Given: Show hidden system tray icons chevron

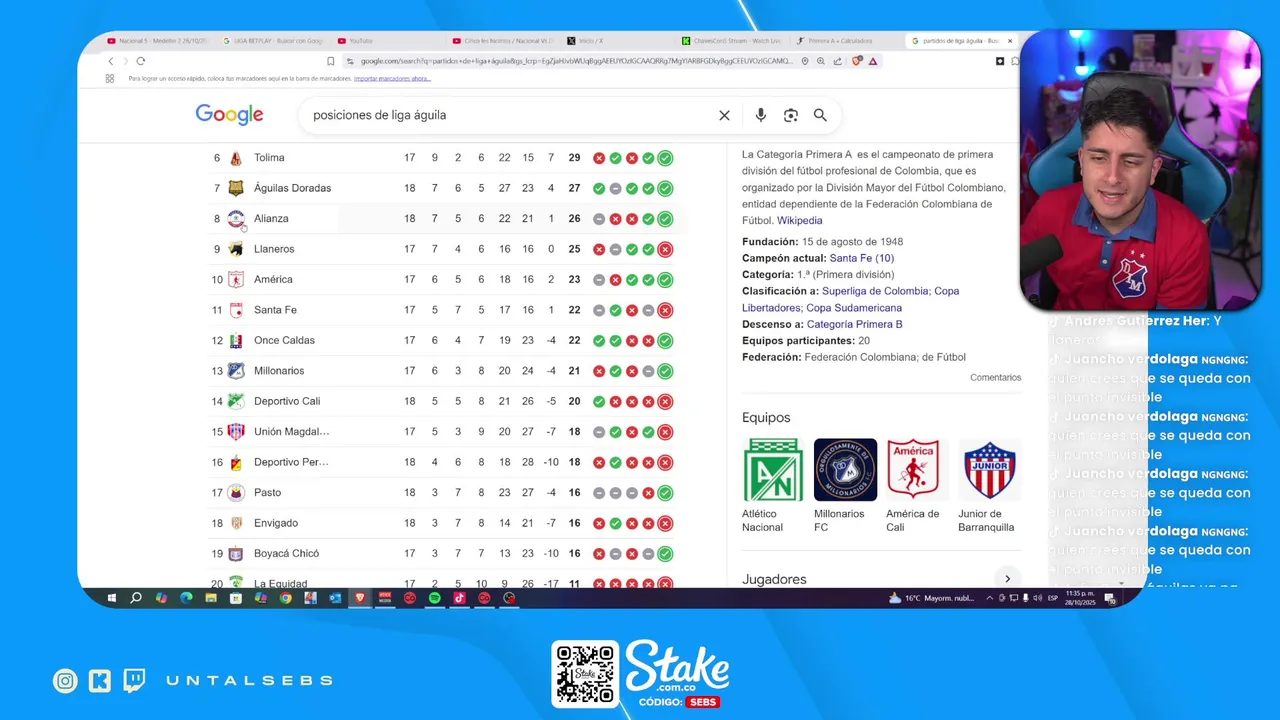Looking at the screenshot, I should click(990, 598).
